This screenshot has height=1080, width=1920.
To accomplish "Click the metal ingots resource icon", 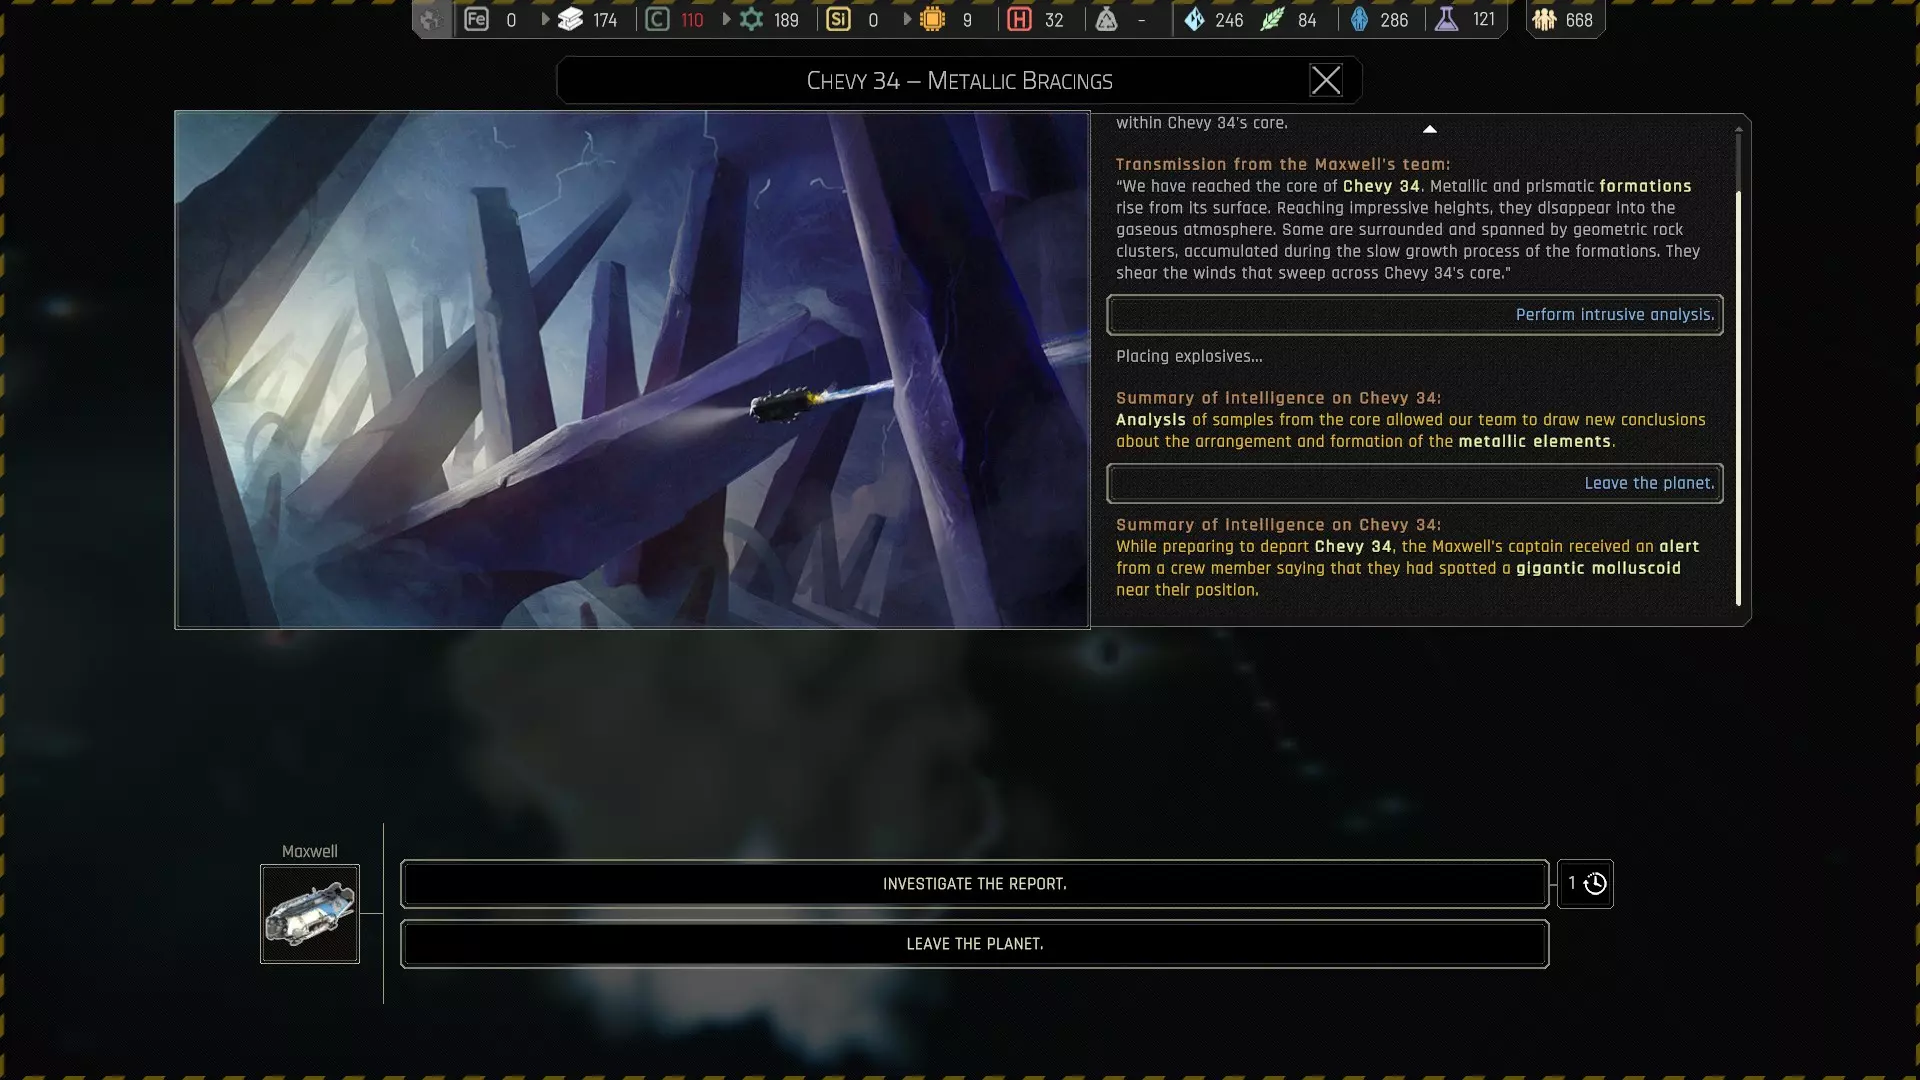I will [x=571, y=19].
